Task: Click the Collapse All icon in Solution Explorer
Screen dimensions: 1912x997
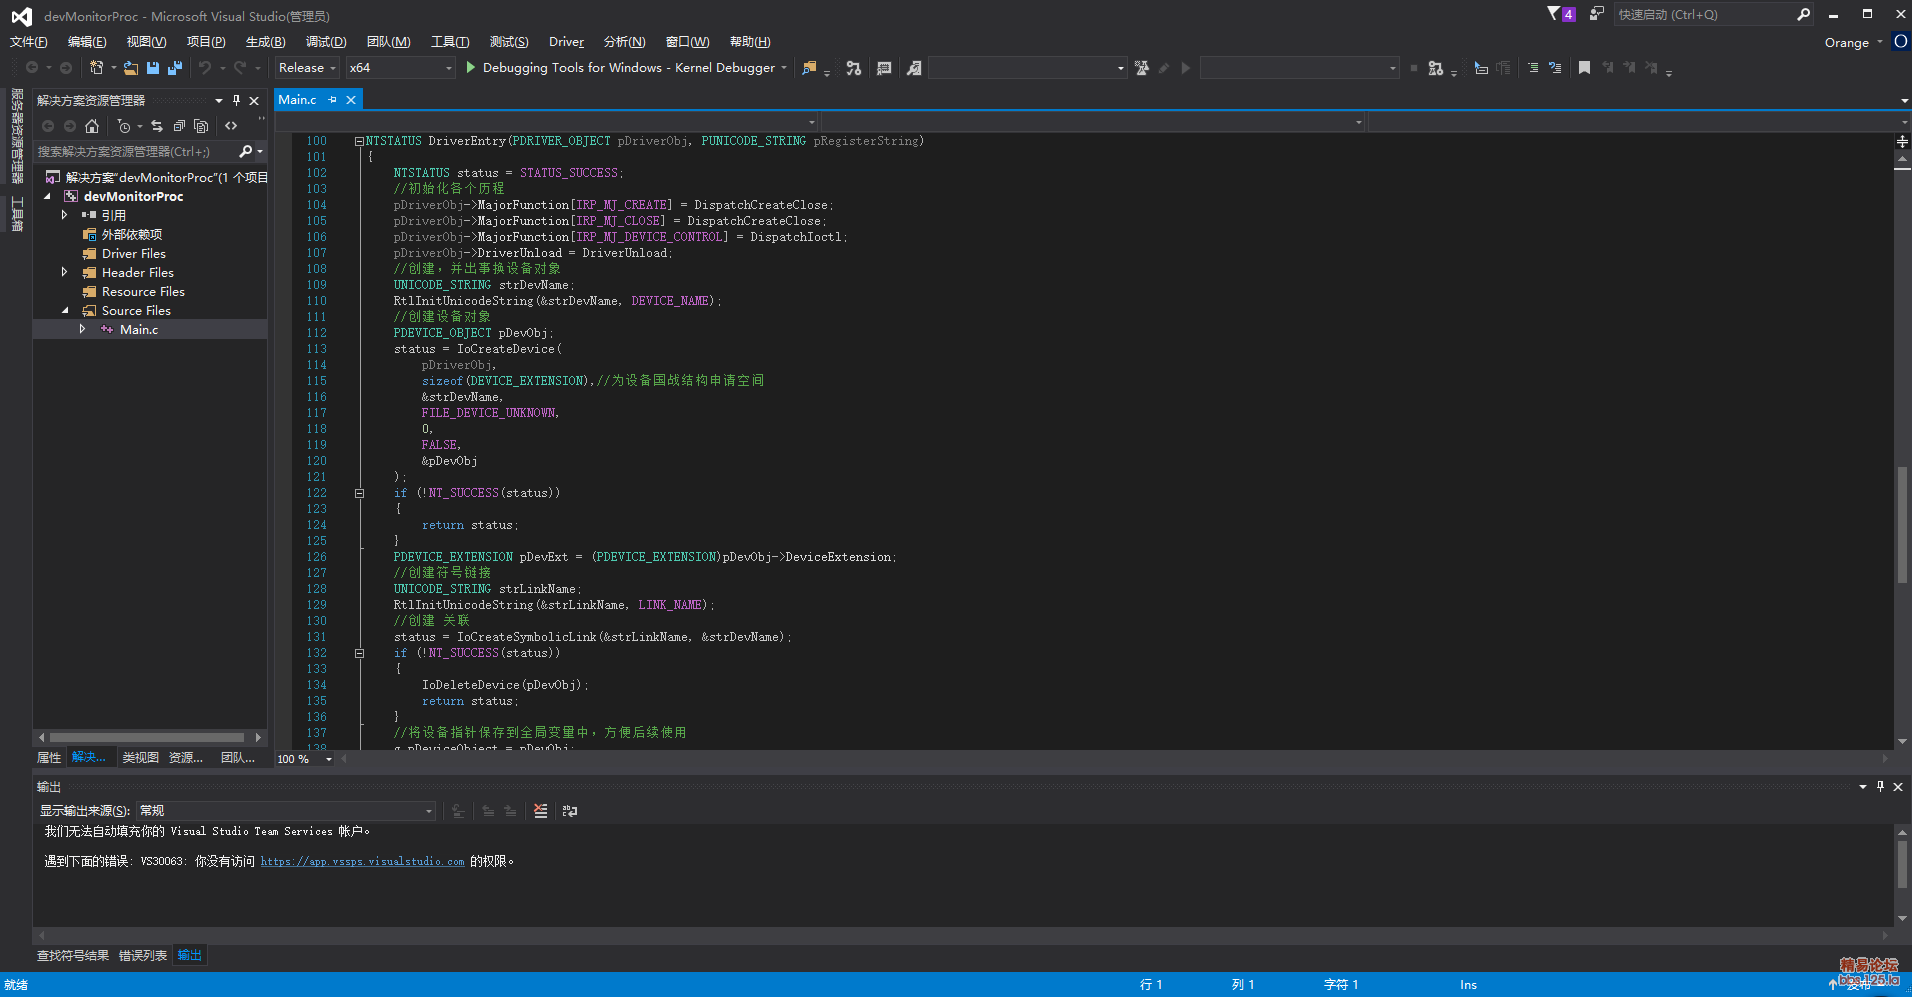Action: pyautogui.click(x=179, y=126)
